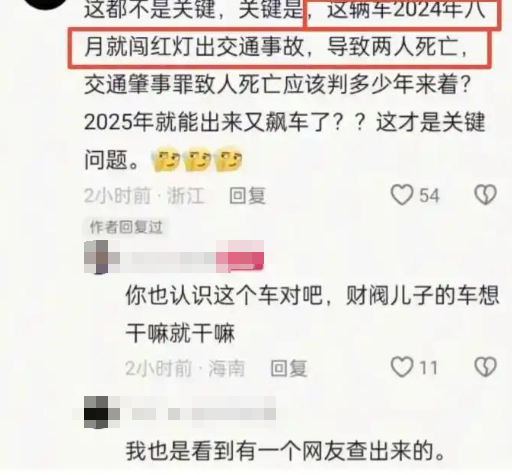Tap the reply '我也是看到有一个网友查出来的'
This screenshot has height=475, width=512.
click(286, 451)
